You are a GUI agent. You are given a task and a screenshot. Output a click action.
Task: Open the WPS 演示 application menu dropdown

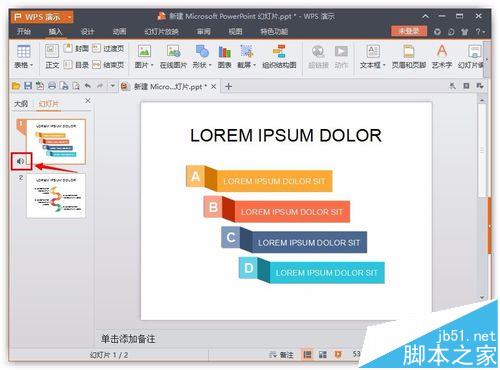(70, 17)
